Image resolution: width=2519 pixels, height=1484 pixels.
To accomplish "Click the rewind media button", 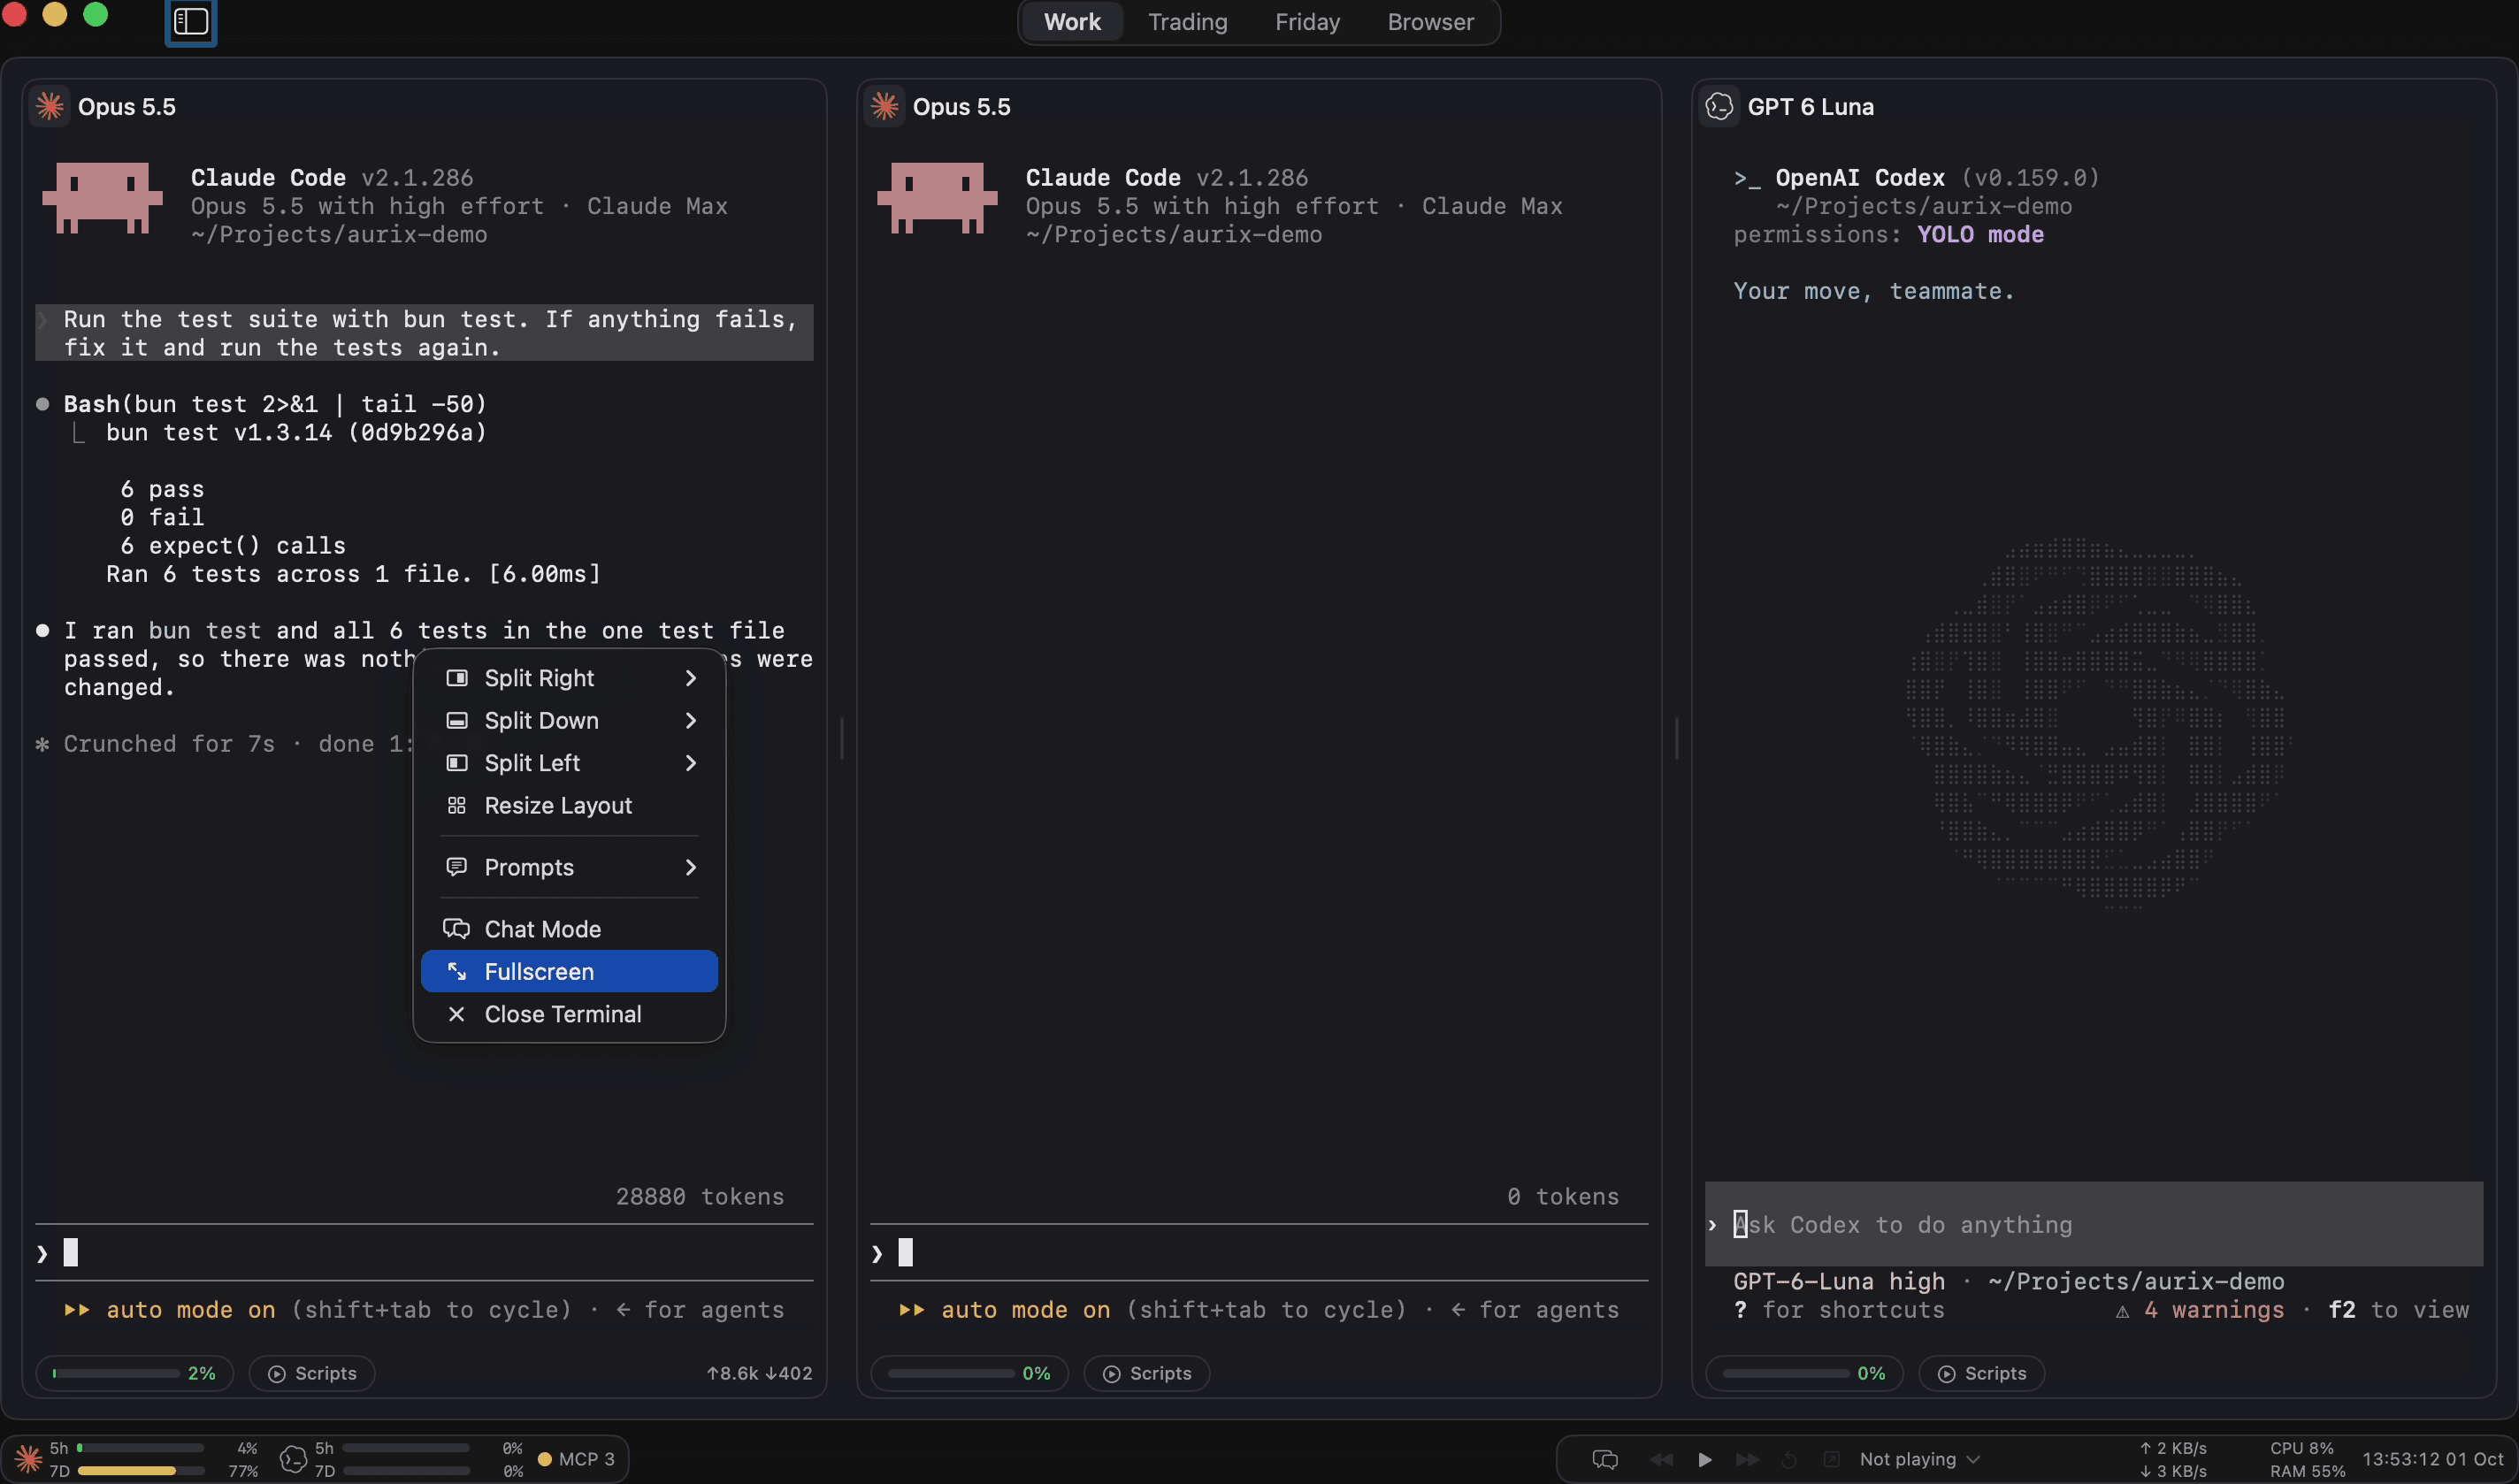I will tap(1661, 1459).
